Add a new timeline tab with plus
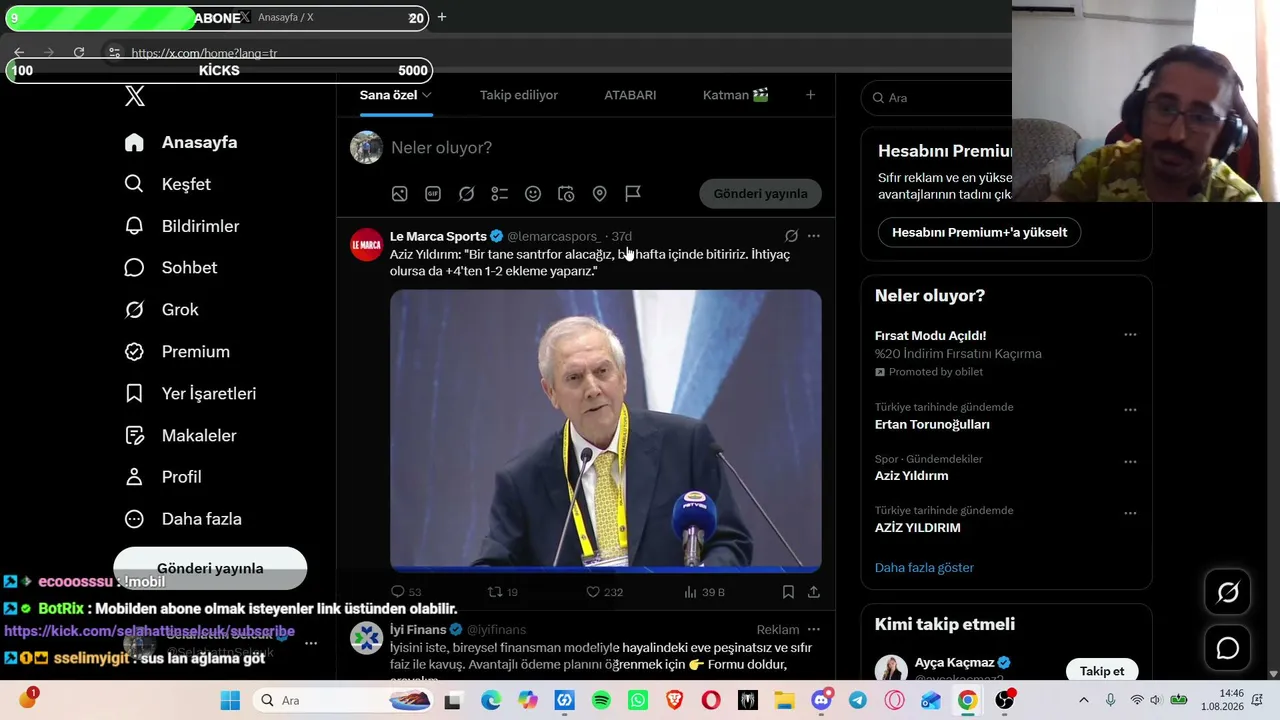The width and height of the screenshot is (1280, 720). tap(810, 95)
